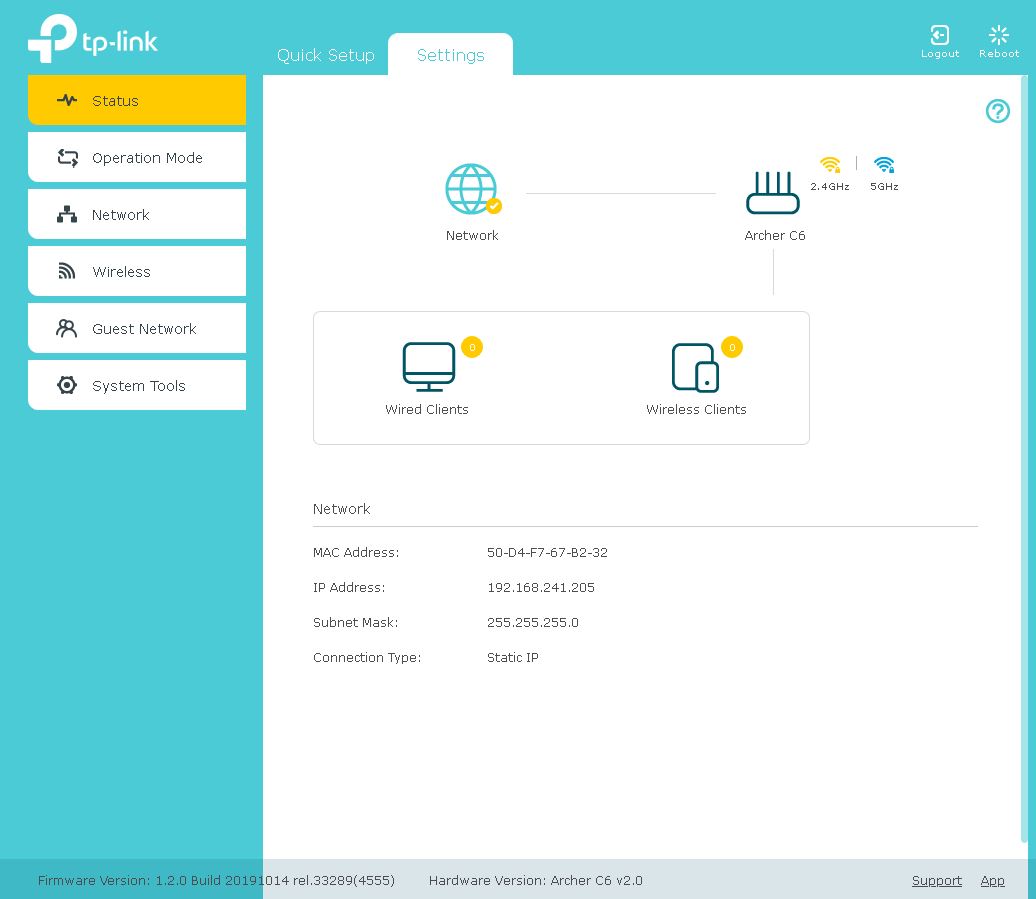Open help via question mark icon
The height and width of the screenshot is (899, 1036).
(x=997, y=111)
